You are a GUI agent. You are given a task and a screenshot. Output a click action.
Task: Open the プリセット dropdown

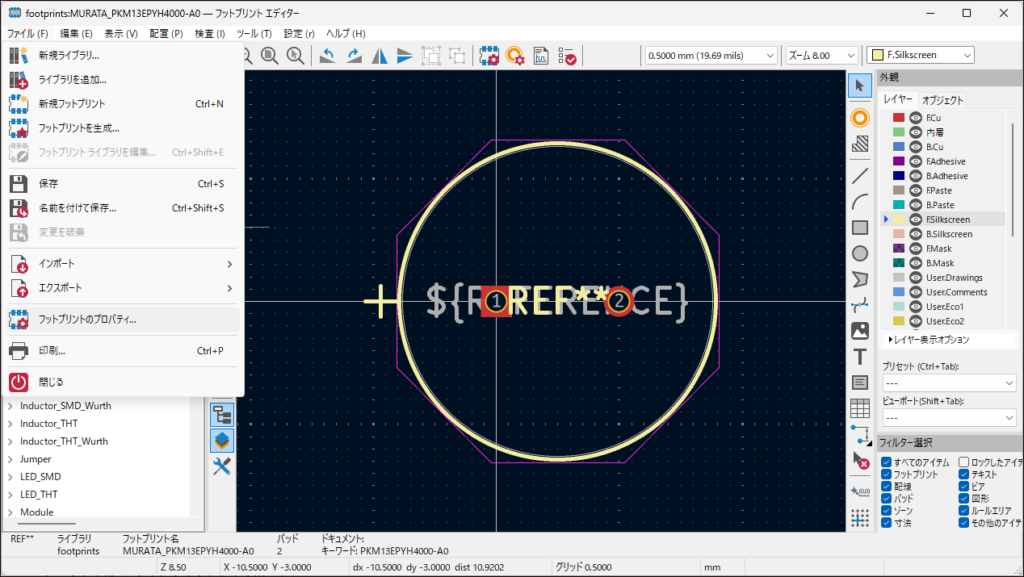pyautogui.click(x=948, y=383)
